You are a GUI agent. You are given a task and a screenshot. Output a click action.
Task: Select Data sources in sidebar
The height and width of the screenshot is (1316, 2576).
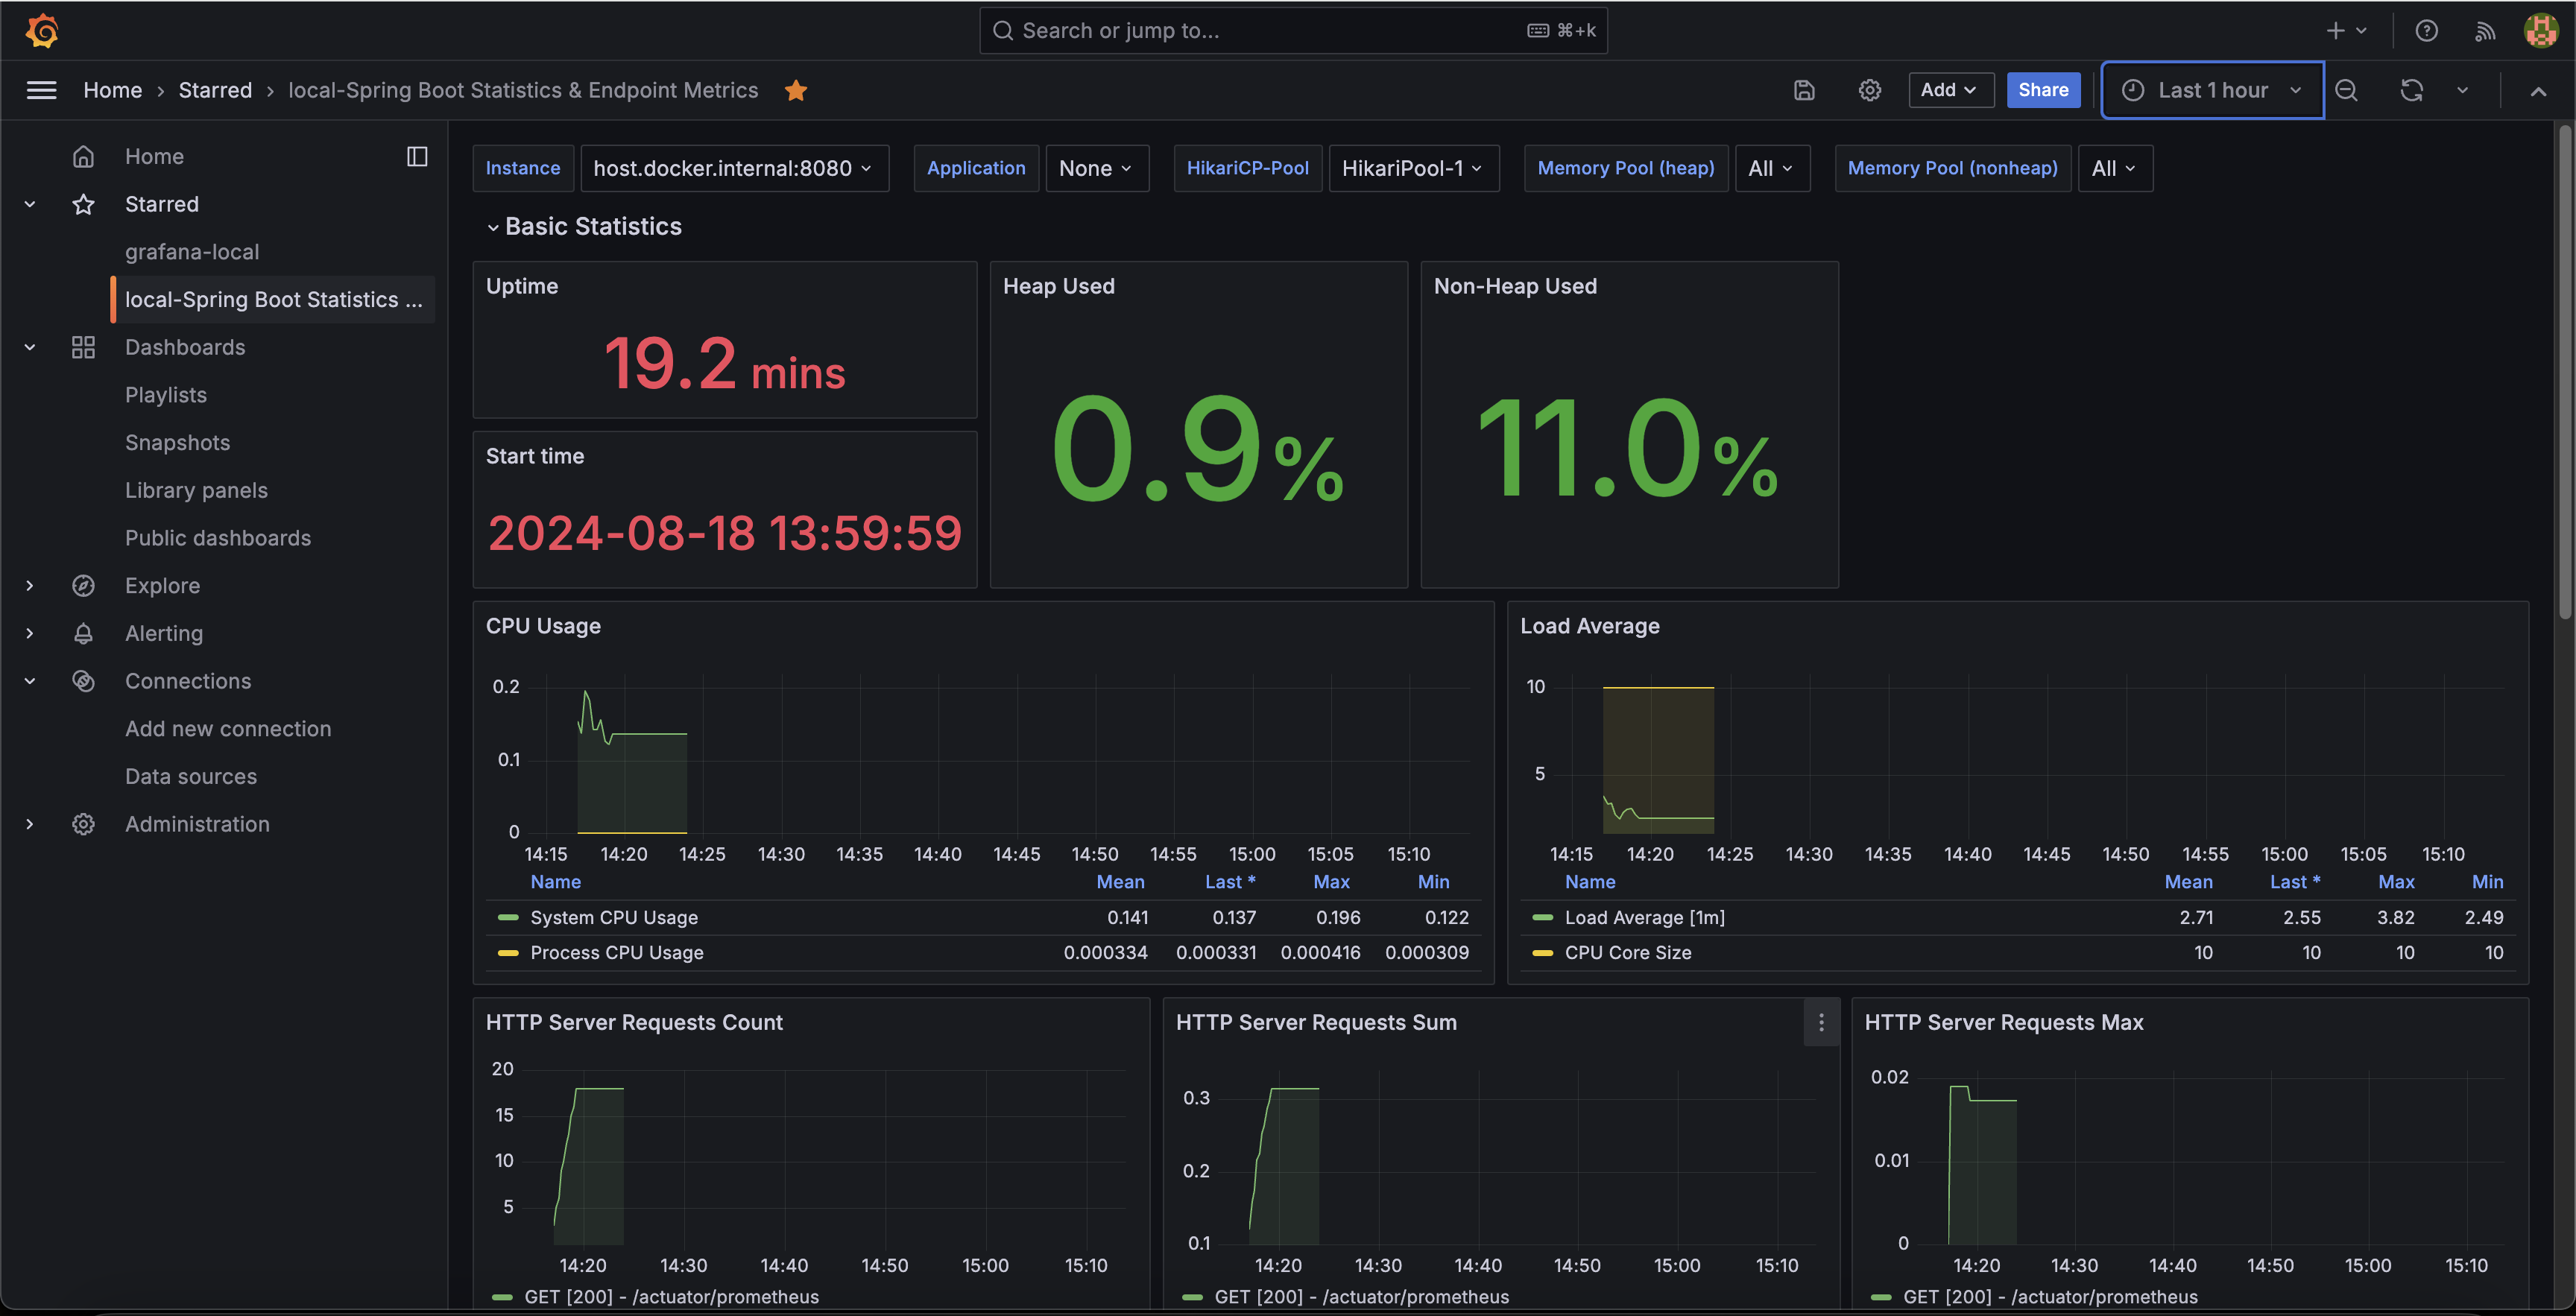click(x=191, y=776)
